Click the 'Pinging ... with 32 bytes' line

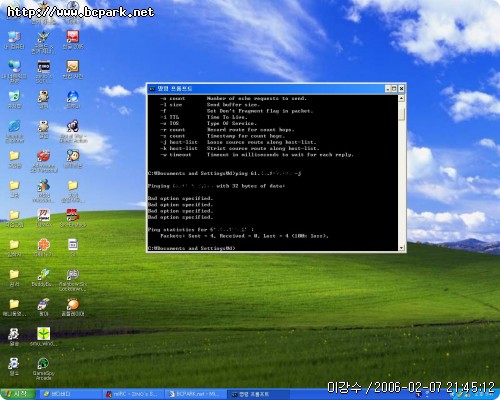(217, 186)
